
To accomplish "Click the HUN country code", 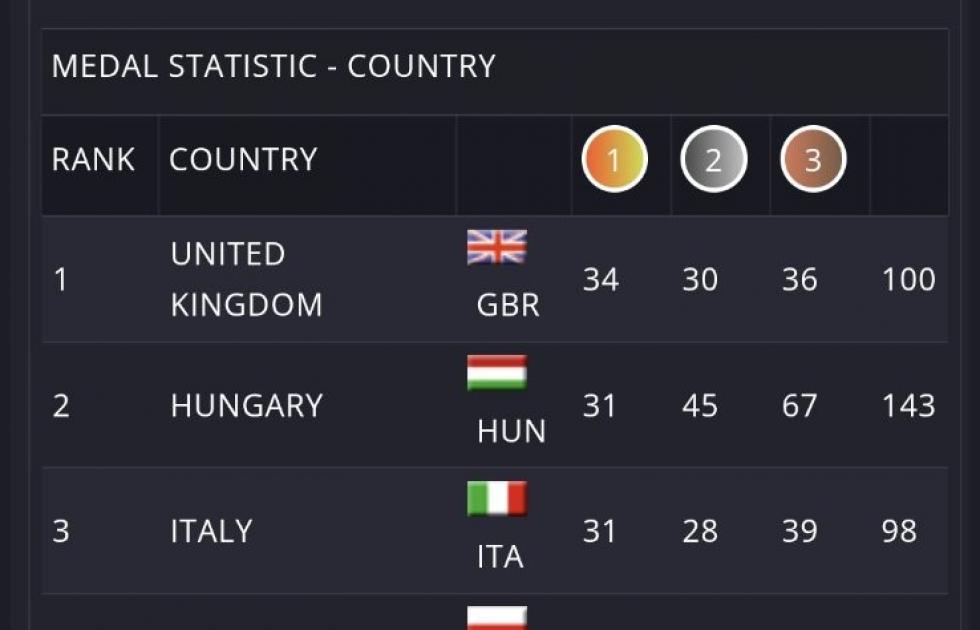I will pyautogui.click(x=512, y=432).
